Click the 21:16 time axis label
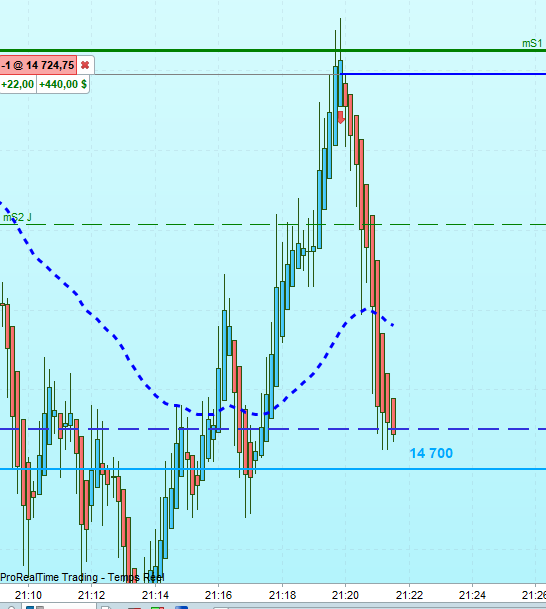Image resolution: width=546 pixels, height=609 pixels. click(218, 595)
